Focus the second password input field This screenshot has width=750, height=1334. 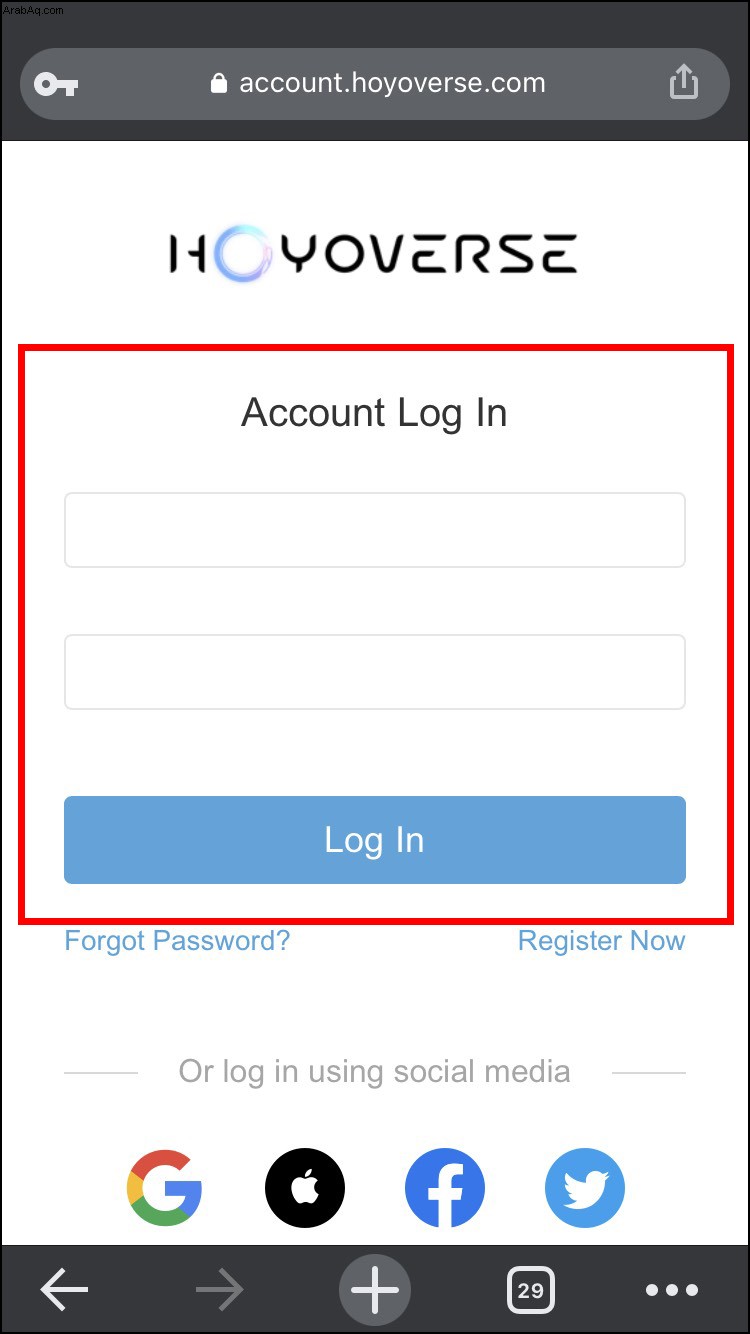point(375,672)
